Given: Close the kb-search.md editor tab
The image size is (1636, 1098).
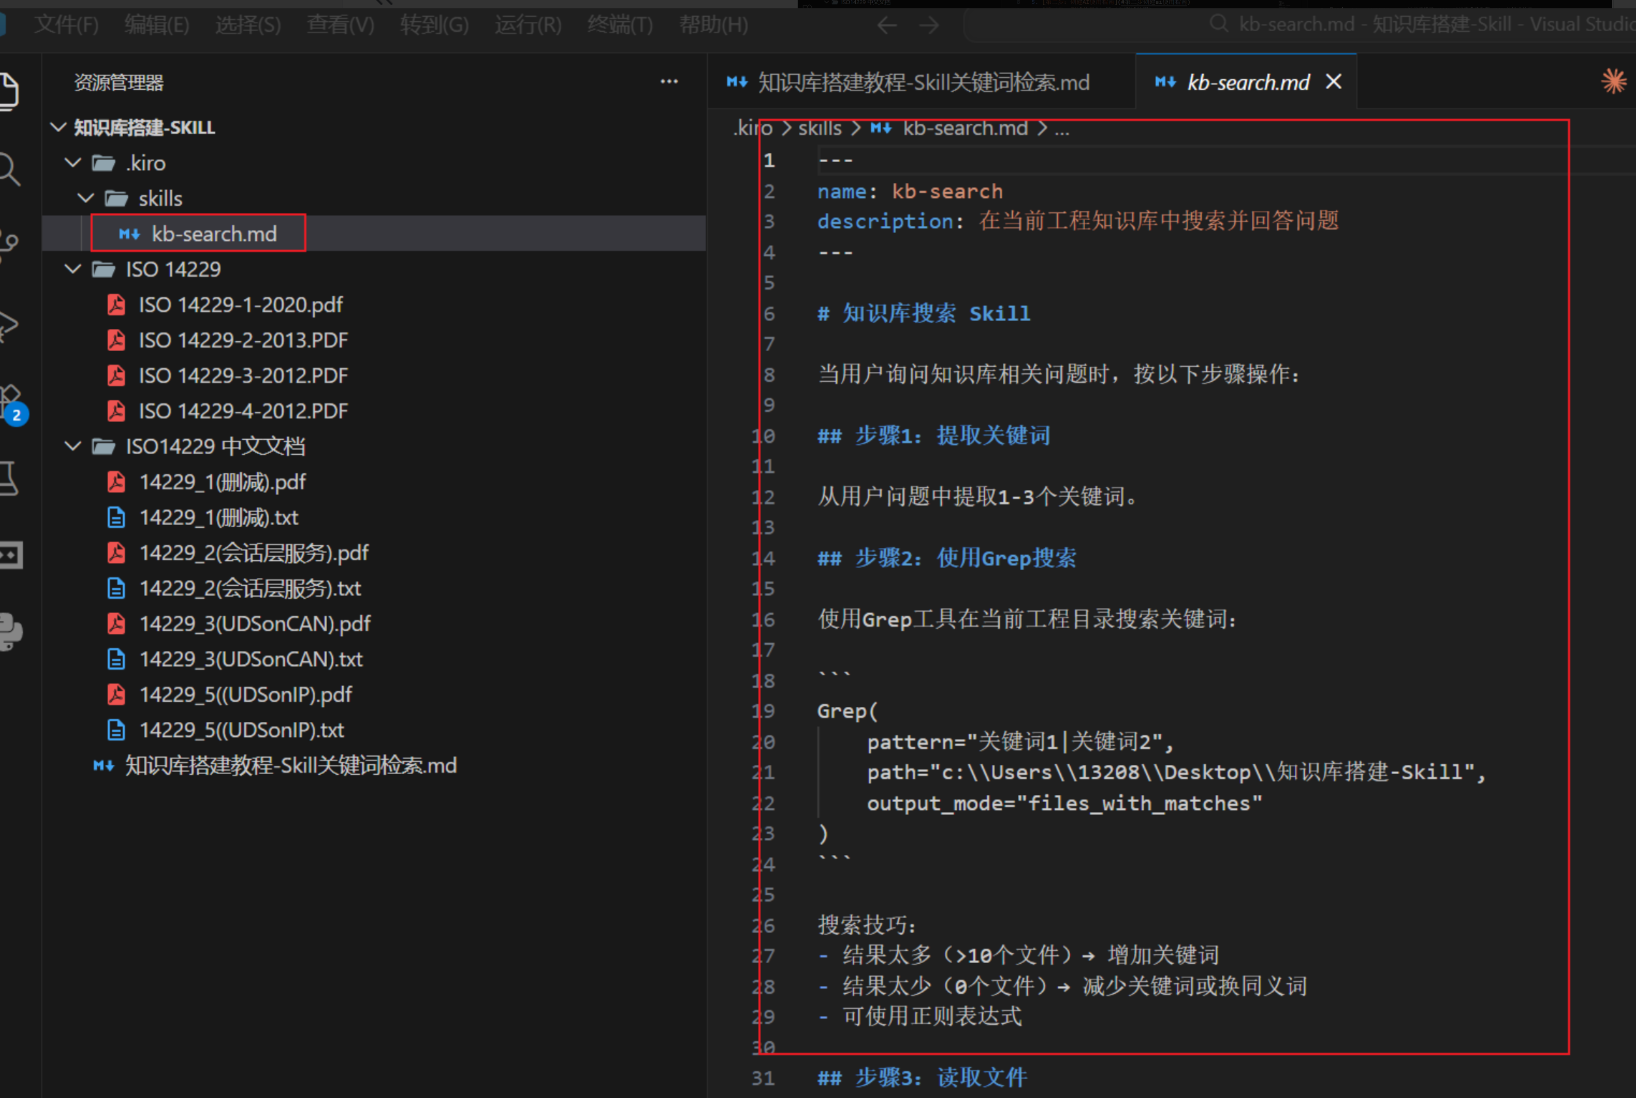Looking at the screenshot, I should coord(1333,82).
